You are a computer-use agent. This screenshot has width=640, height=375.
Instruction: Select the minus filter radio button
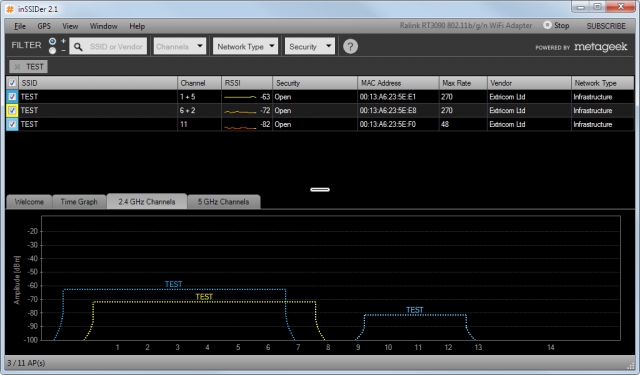coord(52,51)
